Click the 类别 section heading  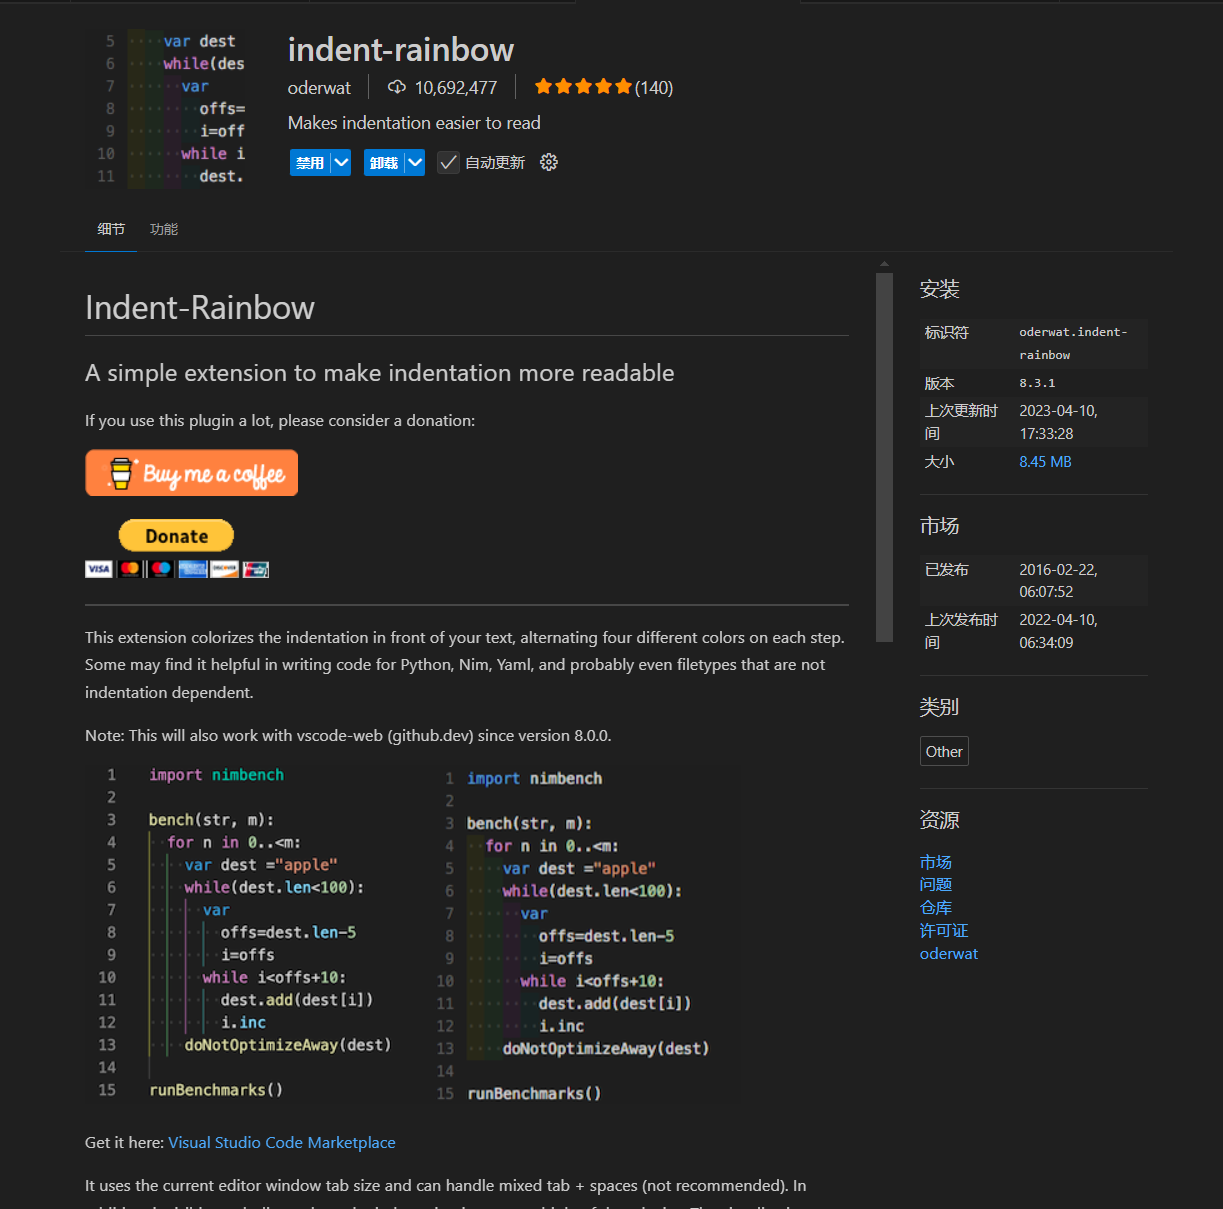pyautogui.click(x=940, y=707)
